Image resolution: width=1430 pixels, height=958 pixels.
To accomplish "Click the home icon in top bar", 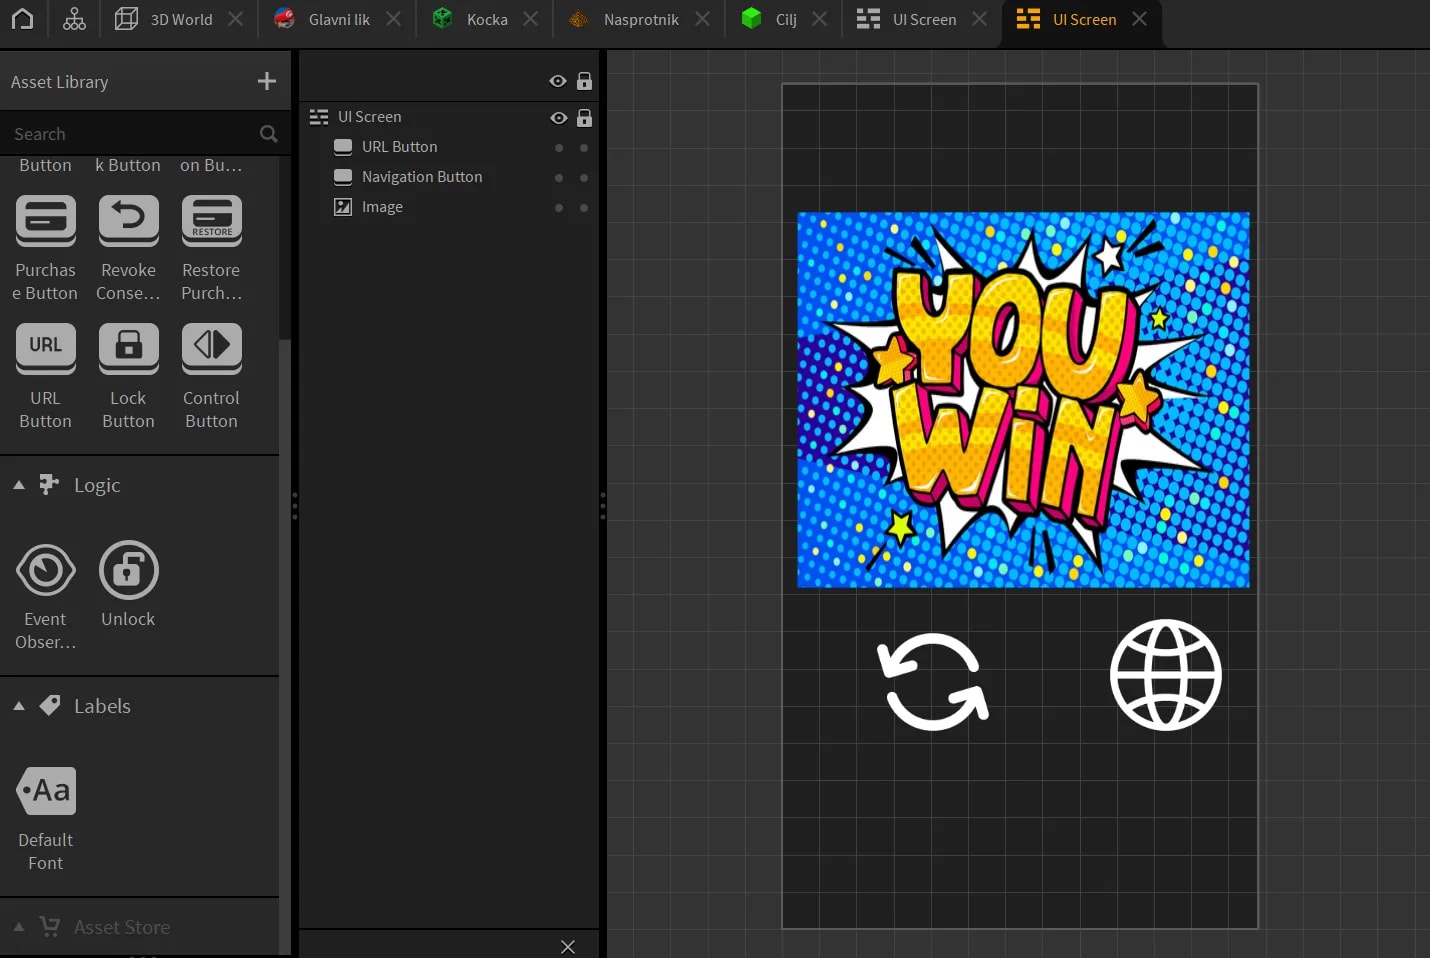I will click(22, 19).
